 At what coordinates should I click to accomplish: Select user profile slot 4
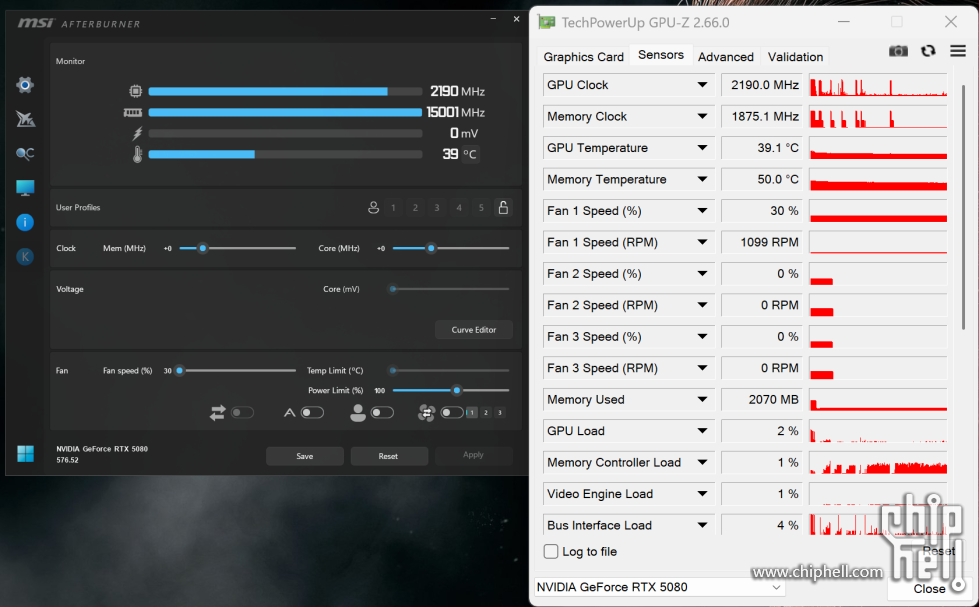pyautogui.click(x=459, y=207)
